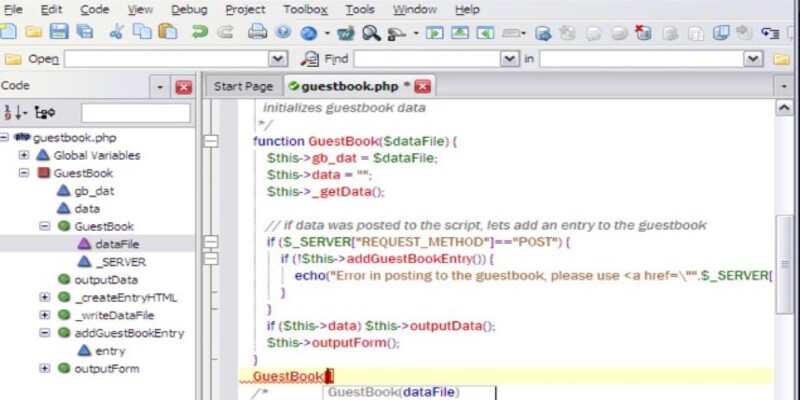Collapse the GuestBook function node
The image size is (800, 400).
coord(45,226)
